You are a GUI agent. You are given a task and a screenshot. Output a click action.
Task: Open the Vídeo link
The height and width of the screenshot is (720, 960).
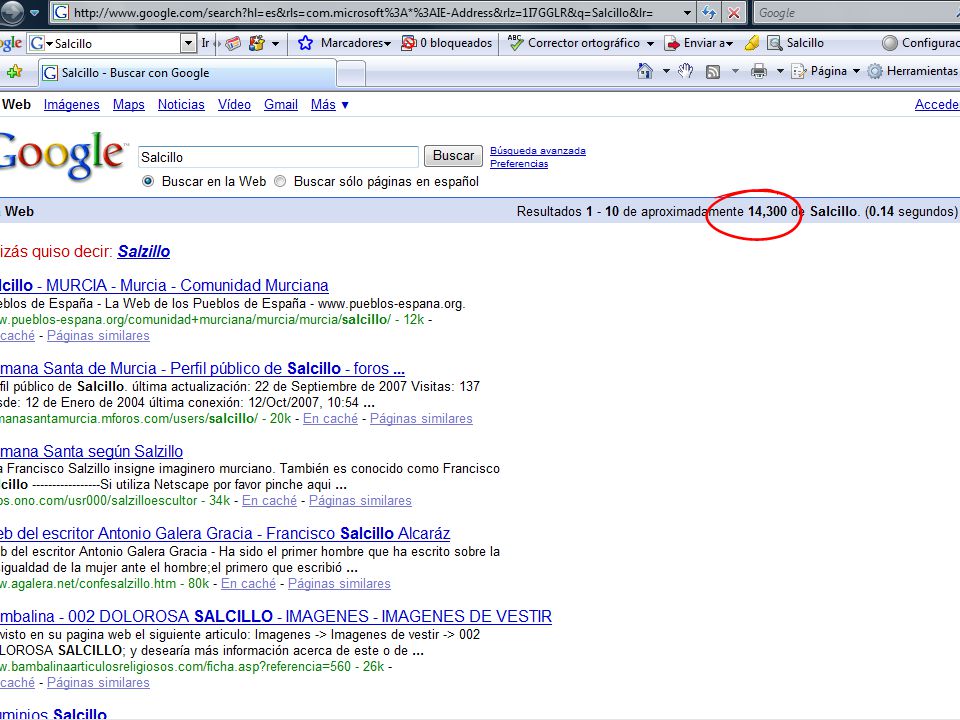pos(234,105)
